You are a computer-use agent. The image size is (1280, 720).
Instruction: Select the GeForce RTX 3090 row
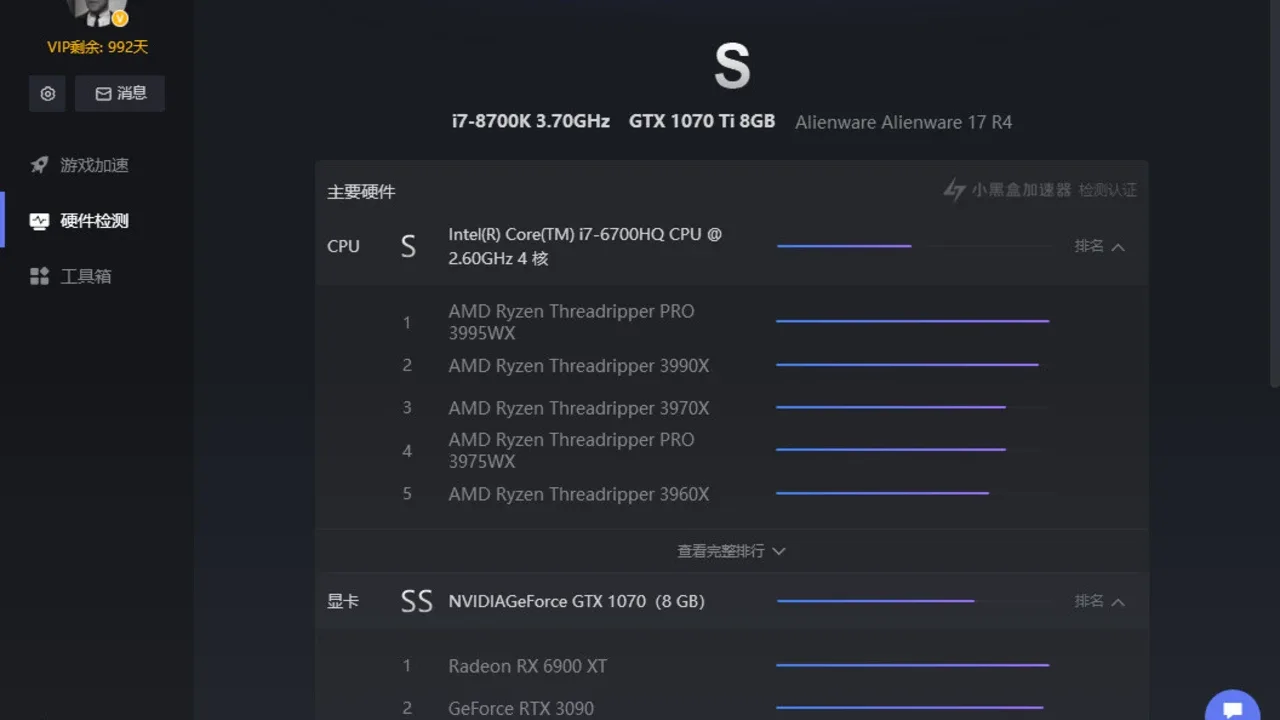click(731, 708)
